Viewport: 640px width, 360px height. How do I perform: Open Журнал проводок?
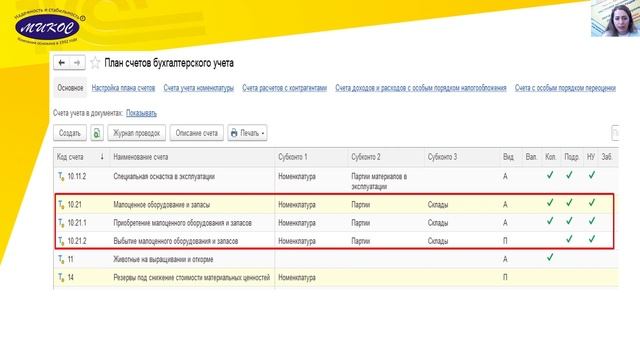(x=136, y=133)
